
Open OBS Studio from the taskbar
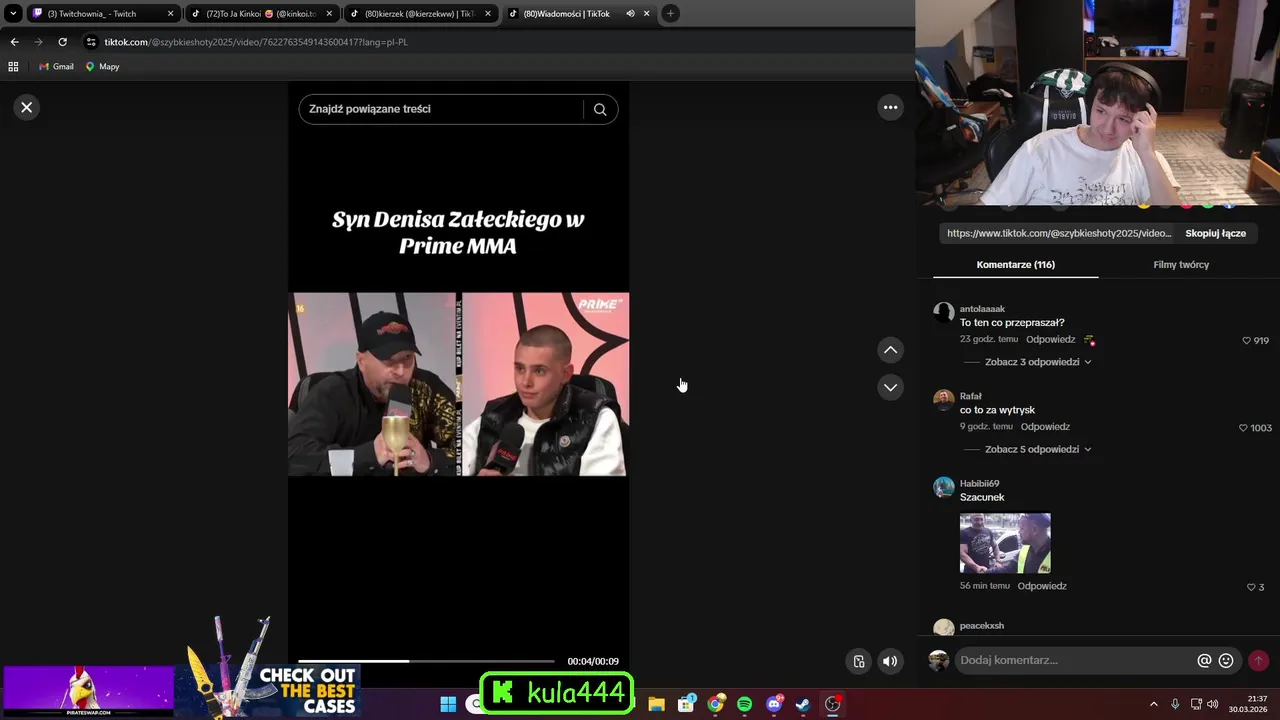[x=832, y=704]
